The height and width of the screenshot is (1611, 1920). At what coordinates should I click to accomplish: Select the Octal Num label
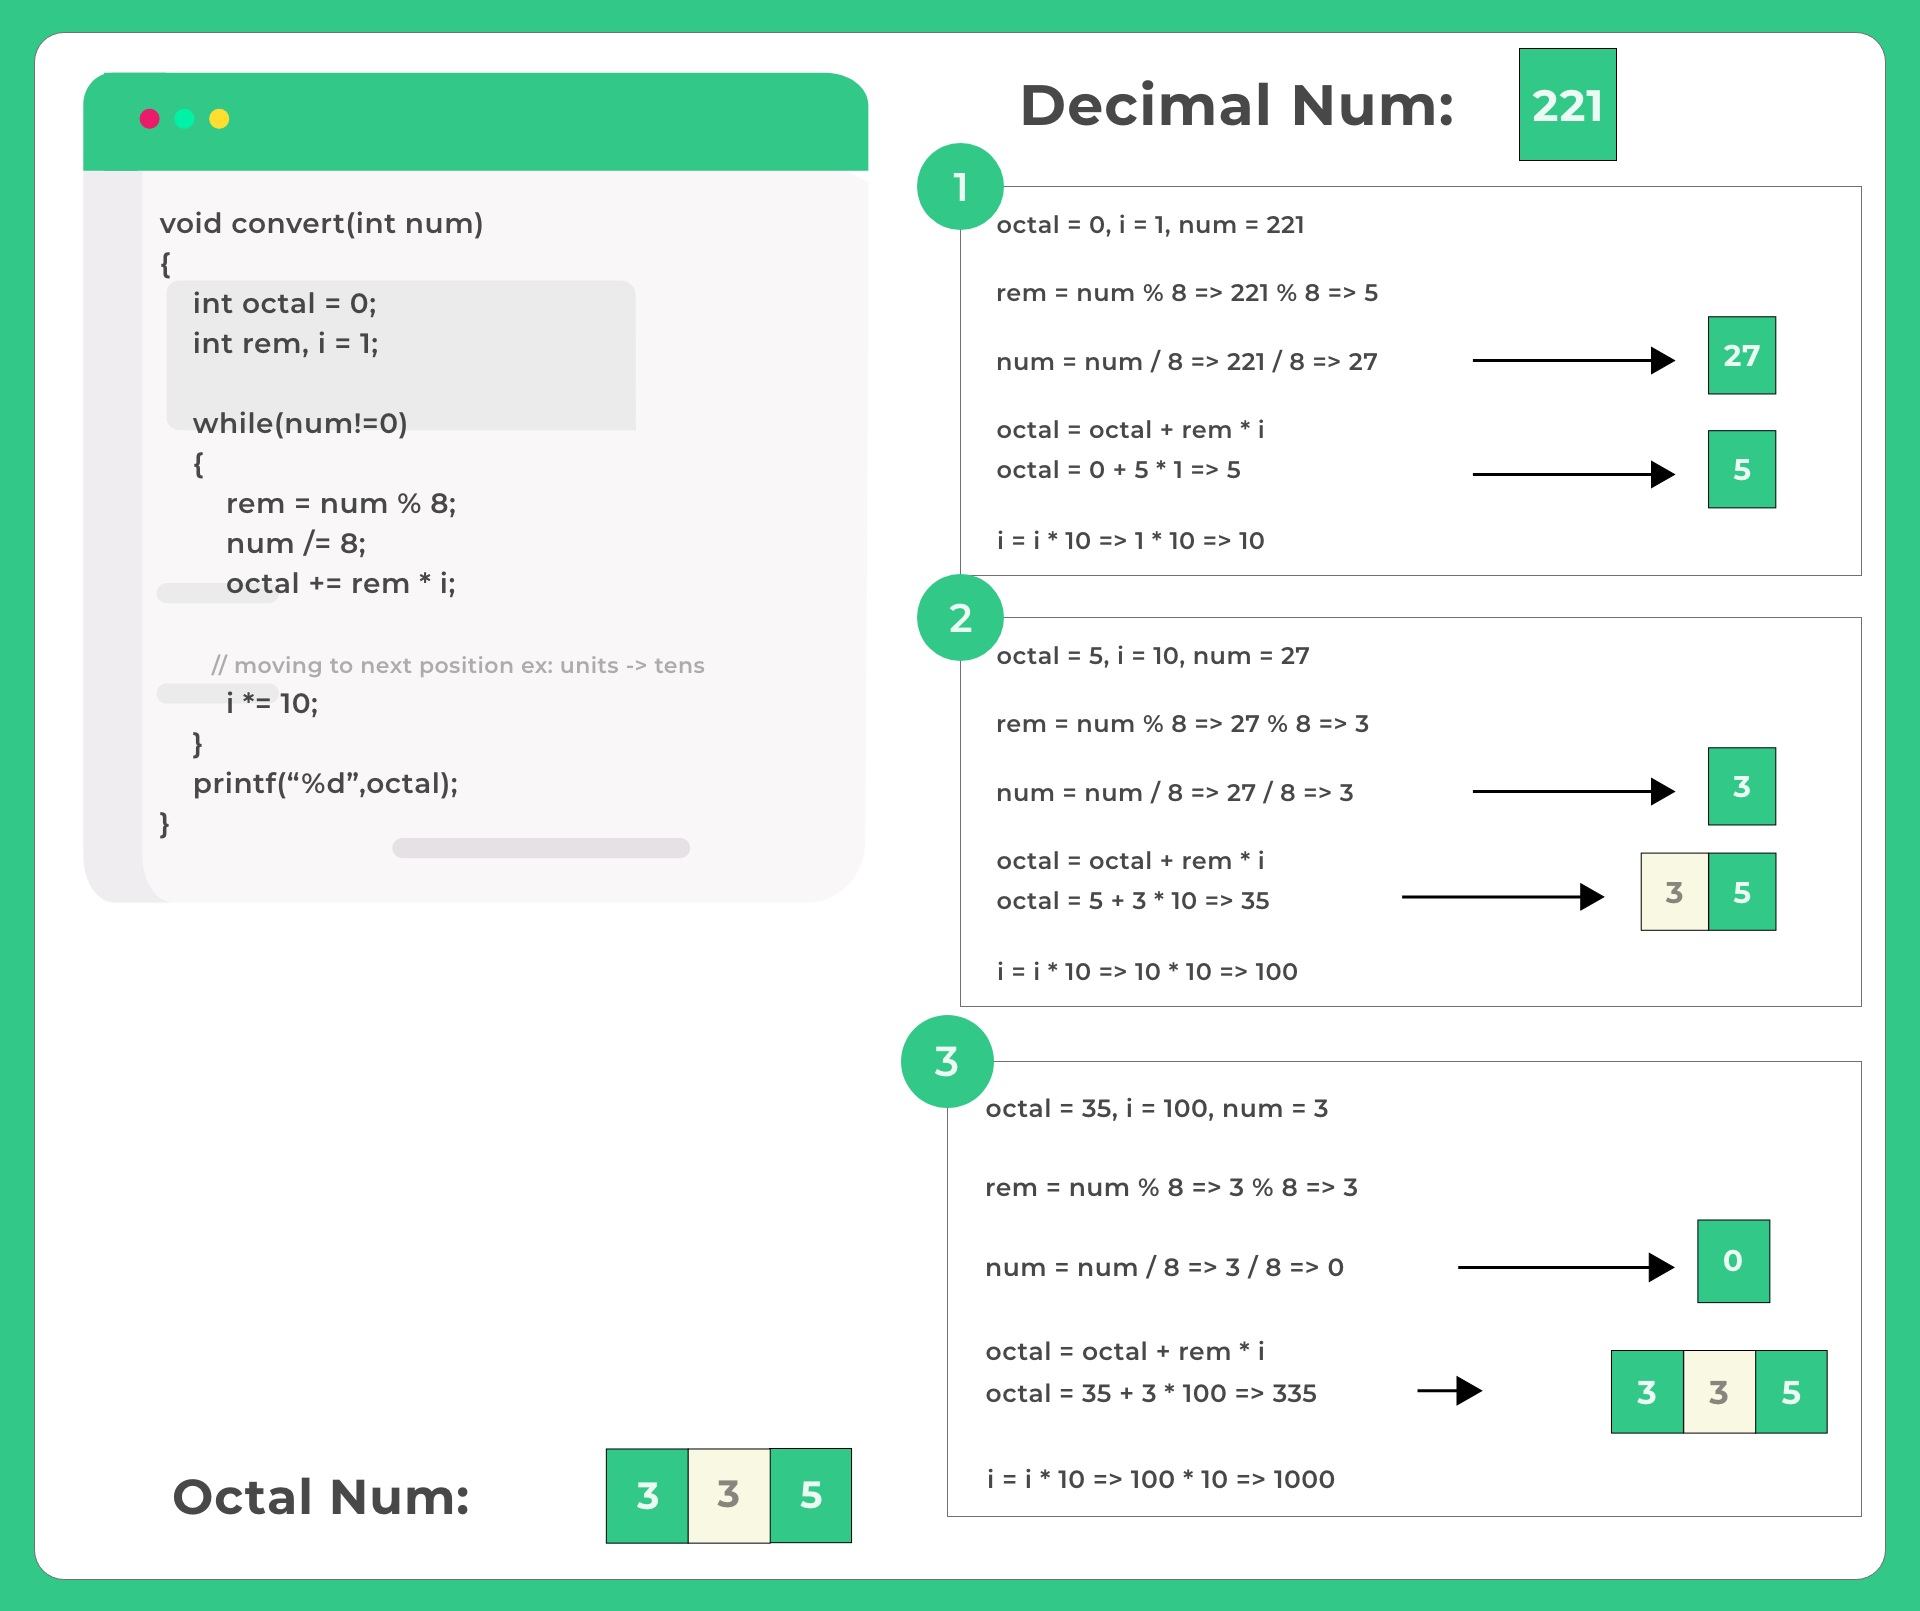coord(321,1496)
